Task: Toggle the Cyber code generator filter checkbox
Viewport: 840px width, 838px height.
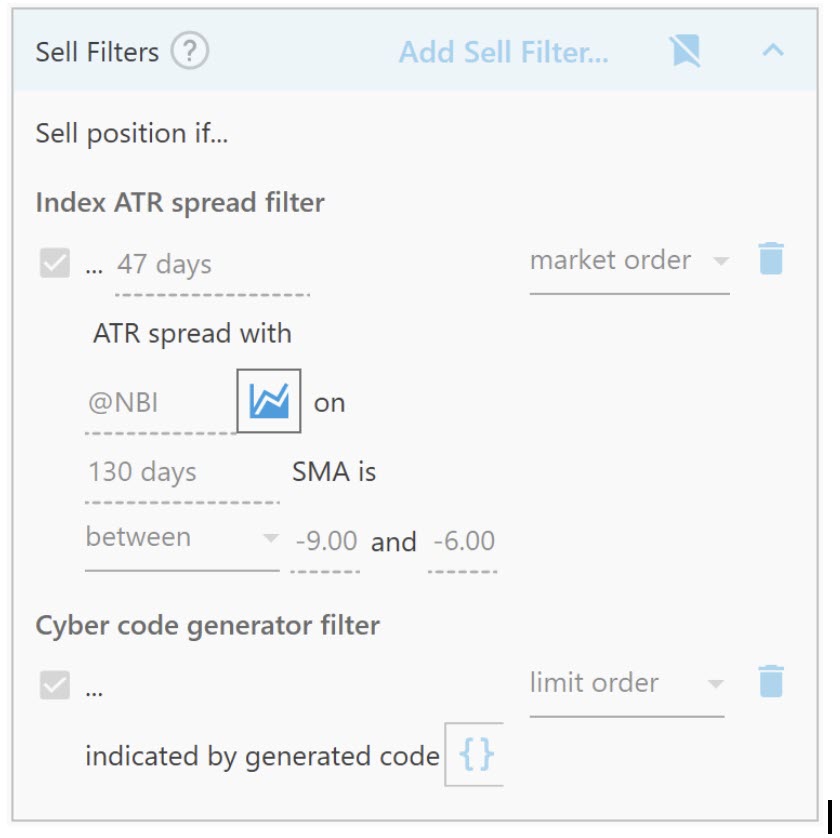Action: (55, 687)
